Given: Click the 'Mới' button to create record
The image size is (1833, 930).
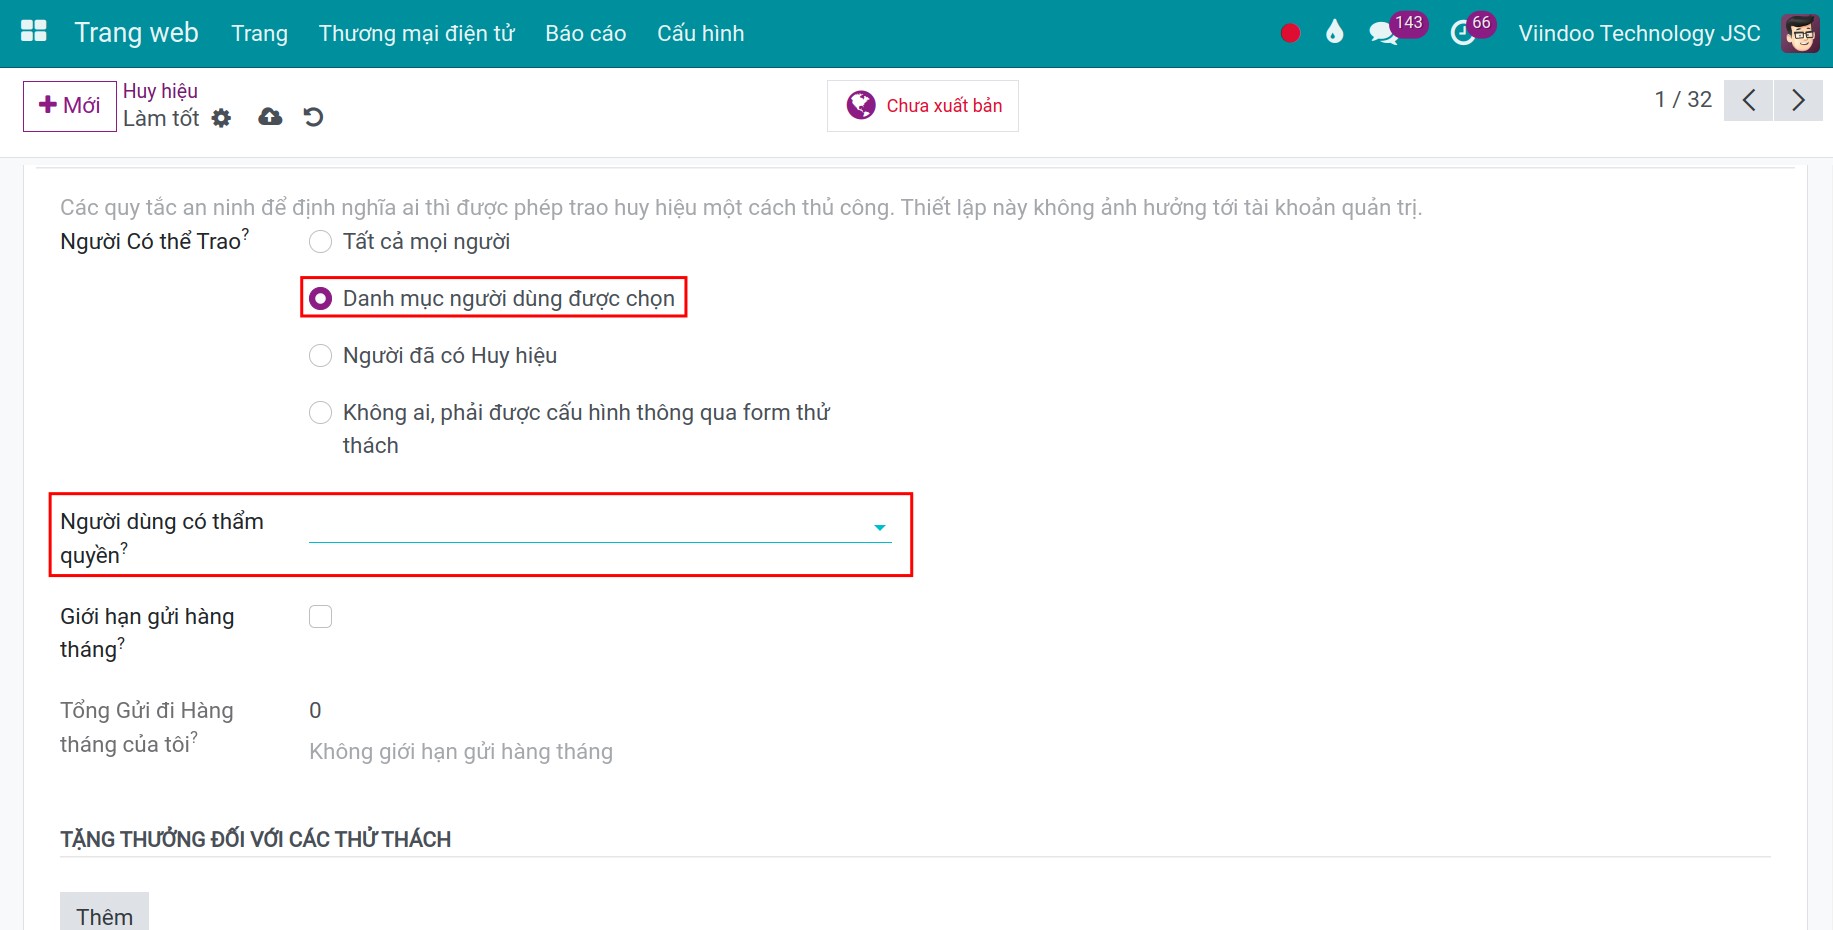Looking at the screenshot, I should coord(70,106).
